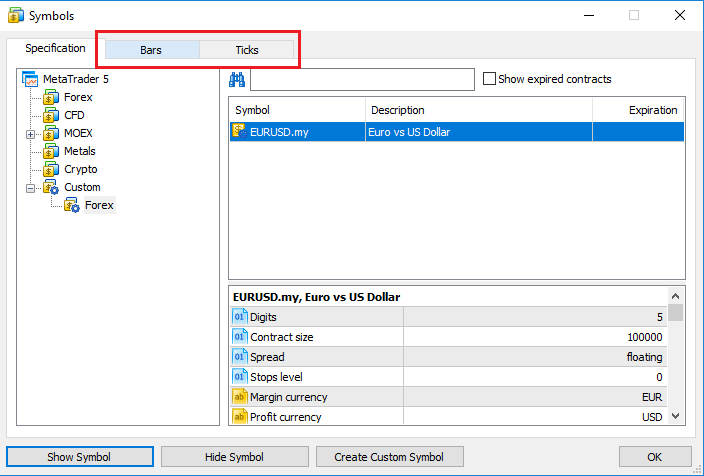Click the Forex group folder icon under MetaTrader 5
This screenshot has height=476, width=704.
click(51, 97)
